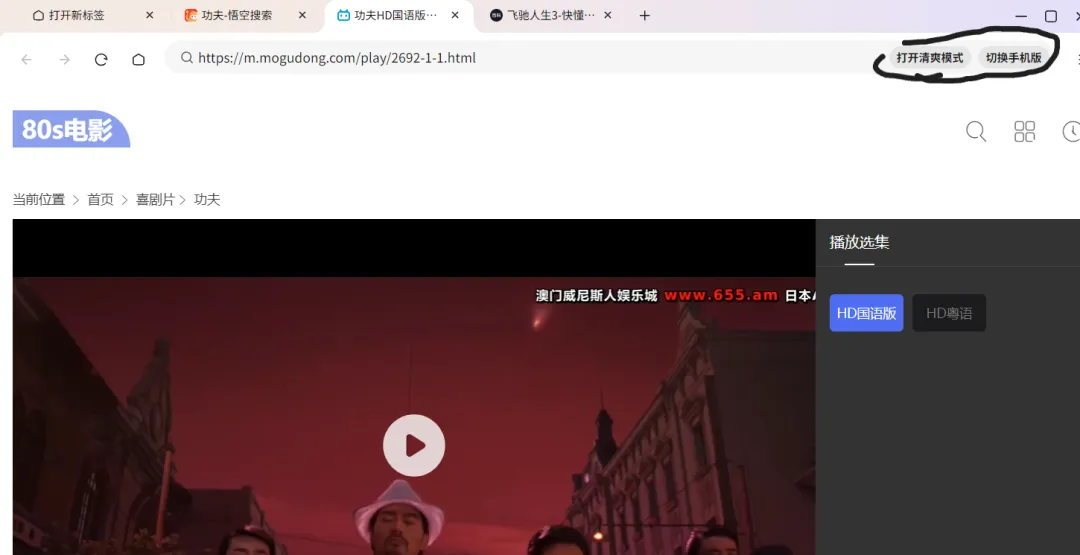Select the HD粤语 episode
Viewport: 1080px width, 555px height.
(949, 313)
